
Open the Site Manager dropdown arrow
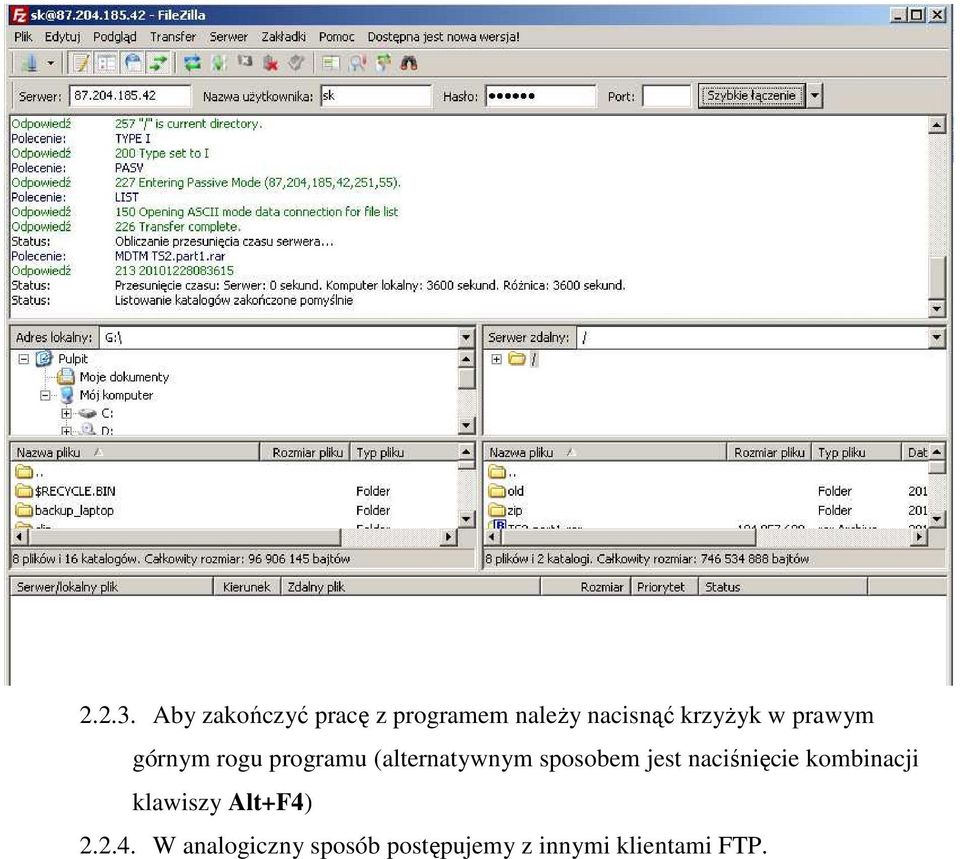coord(51,63)
